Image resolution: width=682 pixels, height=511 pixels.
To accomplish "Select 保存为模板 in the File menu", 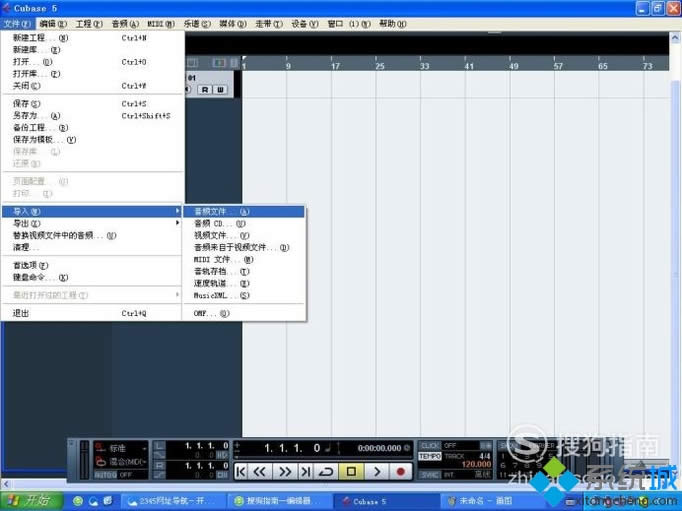I will (x=91, y=140).
